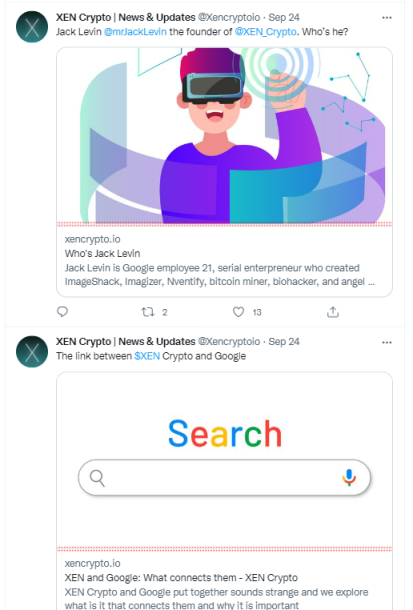The image size is (413, 610).
Task: Click the XEN avatar on the first tweet
Action: [32, 27]
